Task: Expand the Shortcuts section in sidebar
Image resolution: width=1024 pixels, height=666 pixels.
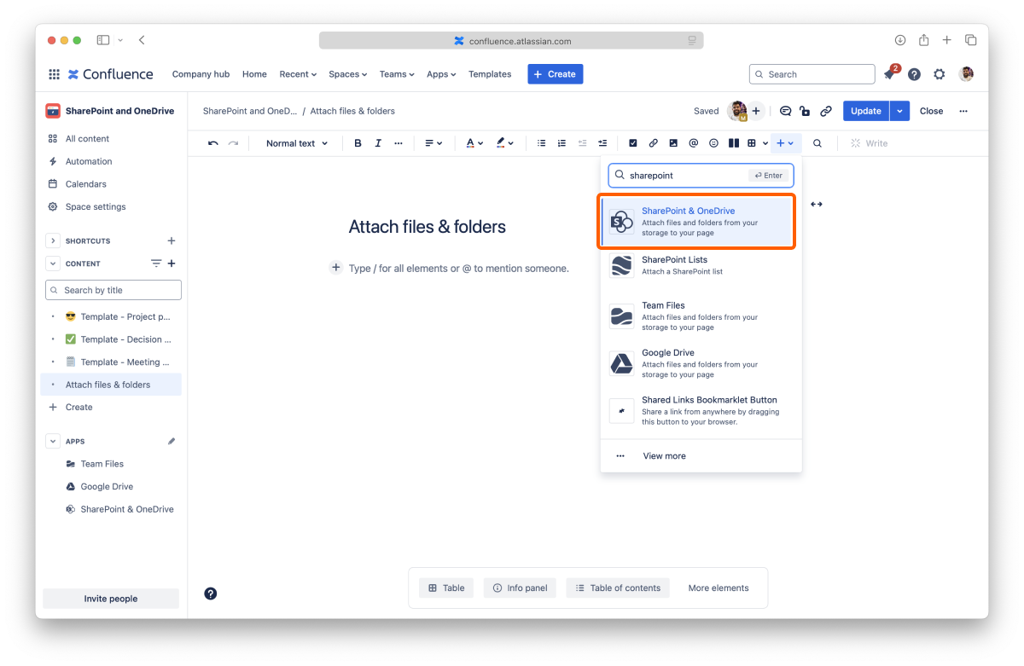Action: [x=53, y=241]
